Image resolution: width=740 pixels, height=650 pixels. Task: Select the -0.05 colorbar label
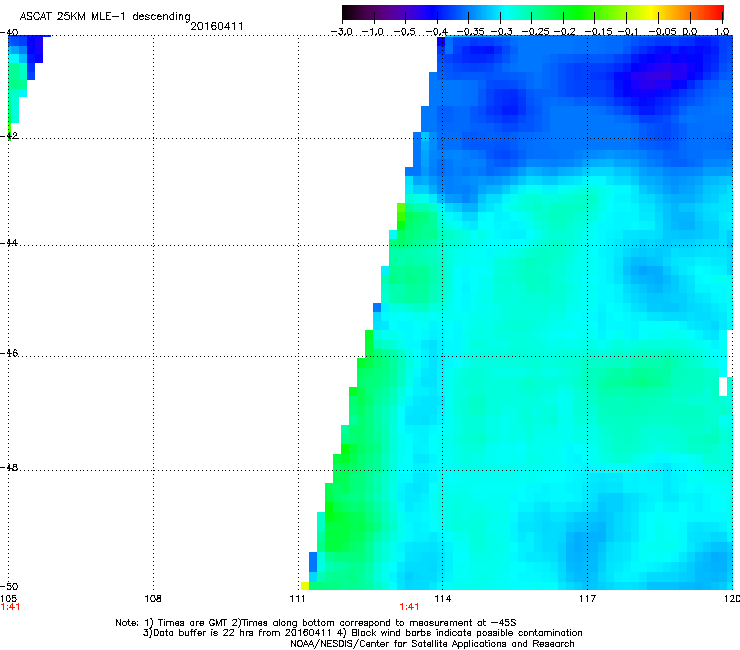click(662, 32)
